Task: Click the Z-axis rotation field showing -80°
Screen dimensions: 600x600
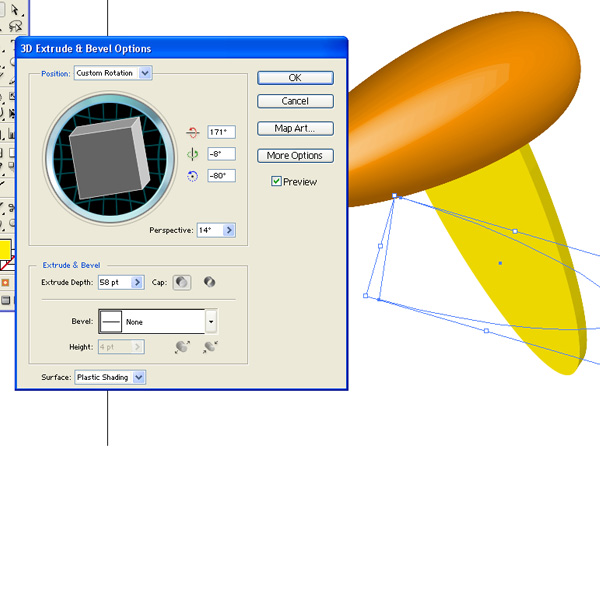Action: point(222,176)
